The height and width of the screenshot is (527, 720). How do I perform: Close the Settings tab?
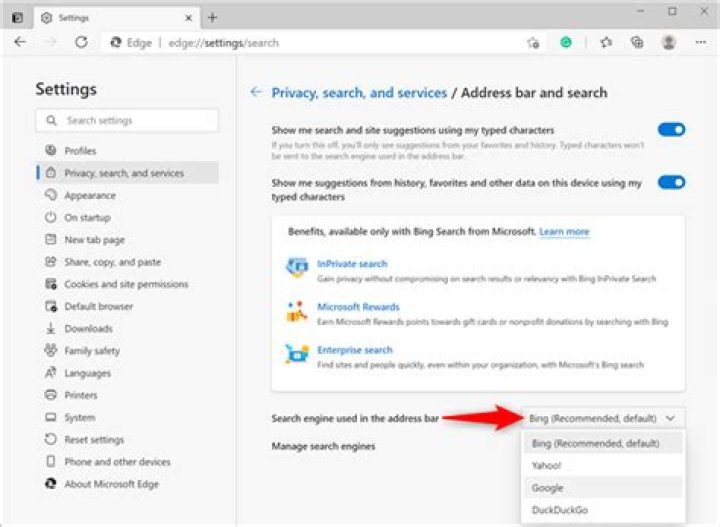188,18
